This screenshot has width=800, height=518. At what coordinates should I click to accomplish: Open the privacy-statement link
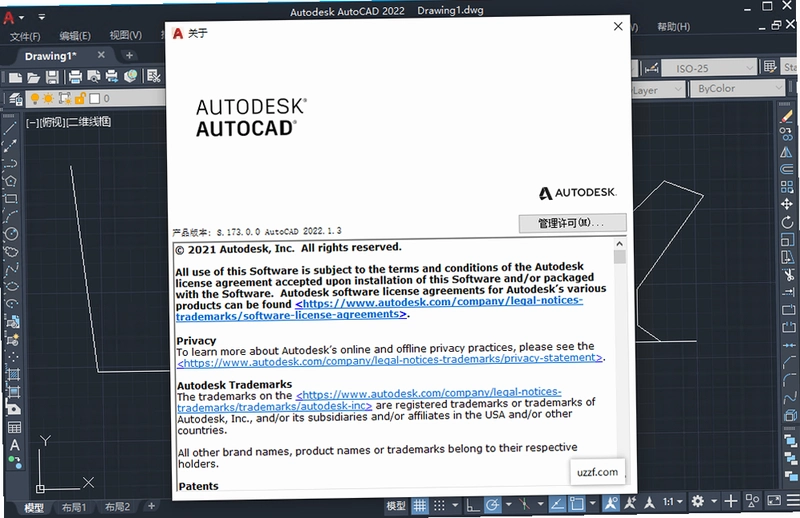click(390, 360)
